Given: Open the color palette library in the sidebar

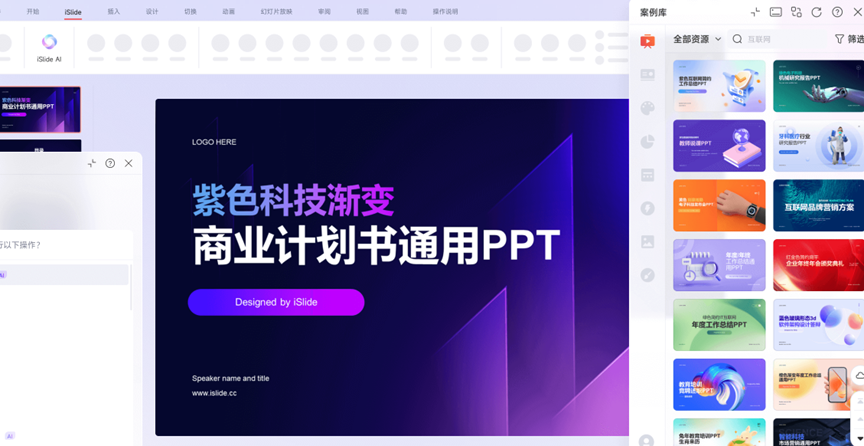Looking at the screenshot, I should 647,108.
